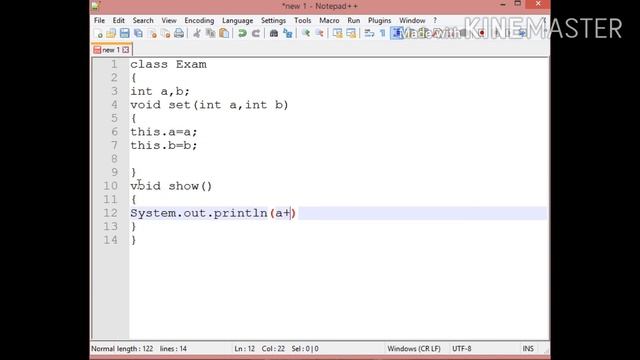Start macro recording with red dot icon

[482, 33]
